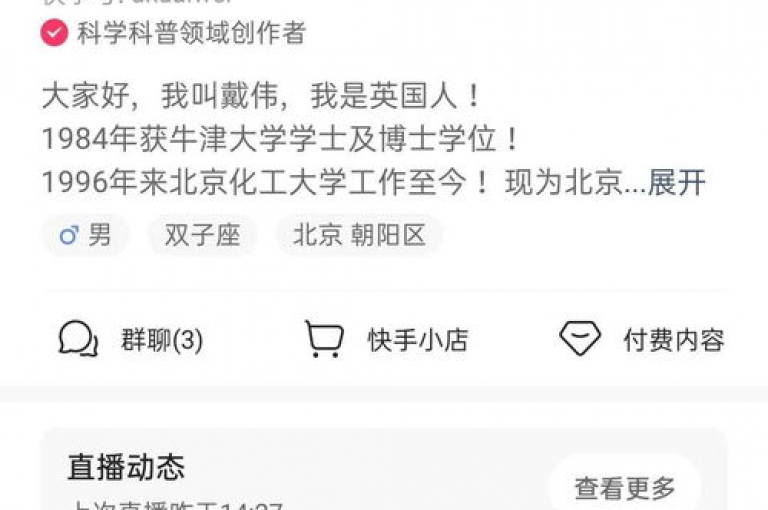Tap the male gender symbol icon
The height and width of the screenshot is (510, 768).
pyautogui.click(x=69, y=235)
